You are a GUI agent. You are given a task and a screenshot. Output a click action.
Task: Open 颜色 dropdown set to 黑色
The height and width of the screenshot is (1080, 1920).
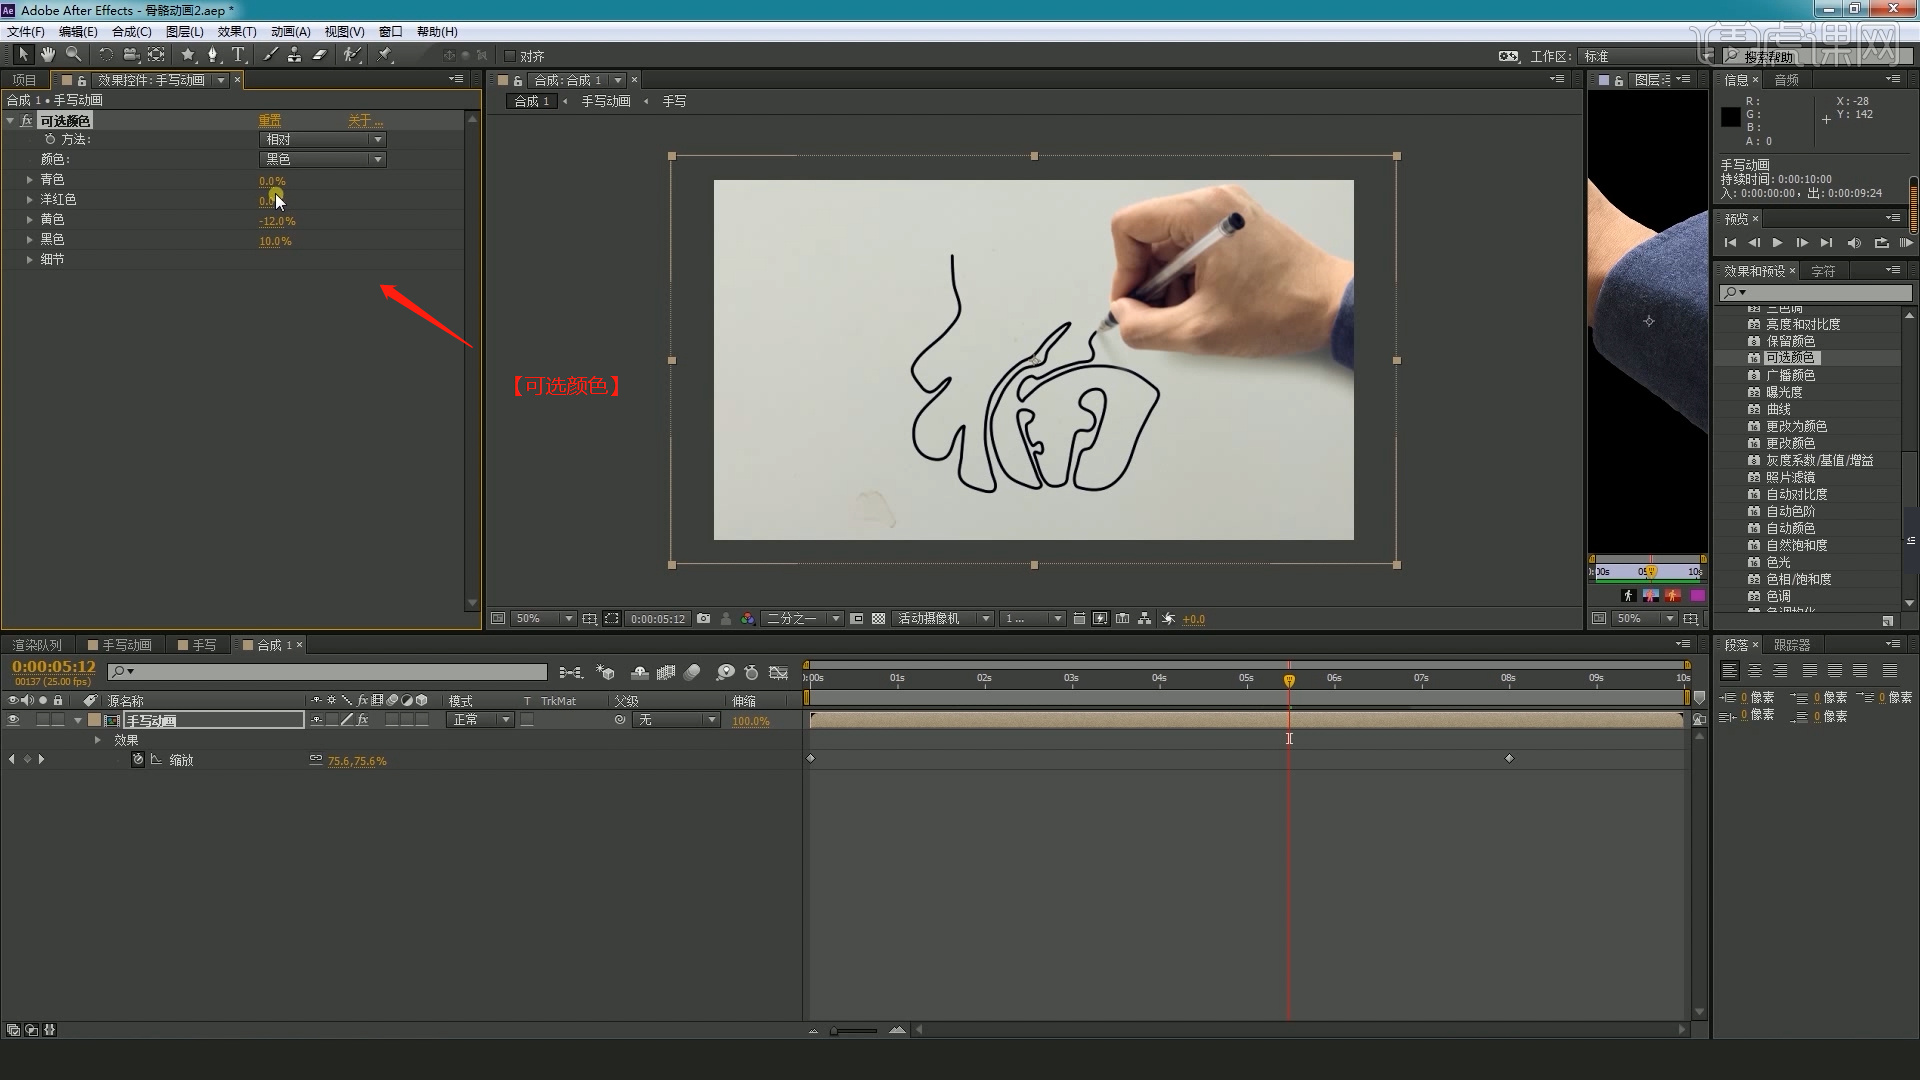click(x=322, y=160)
